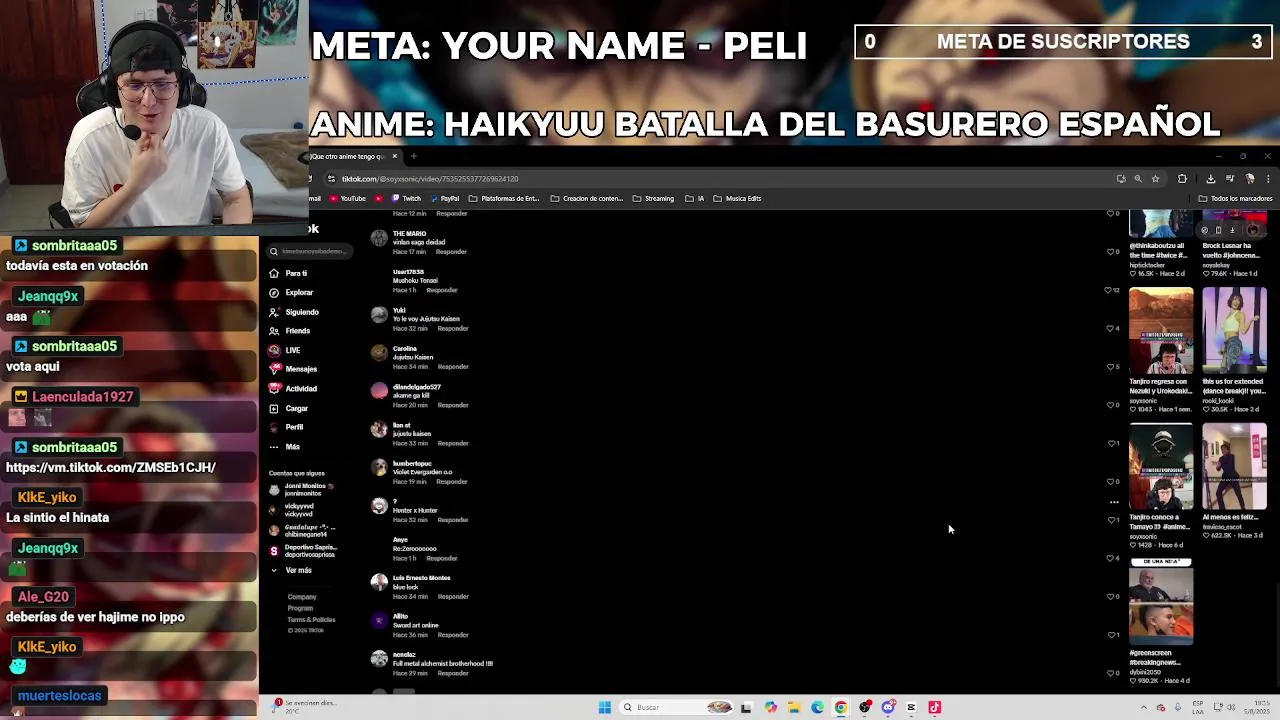The height and width of the screenshot is (720, 1280).
Task: Open Creacion de conten... bookmark folder
Action: pos(586,198)
